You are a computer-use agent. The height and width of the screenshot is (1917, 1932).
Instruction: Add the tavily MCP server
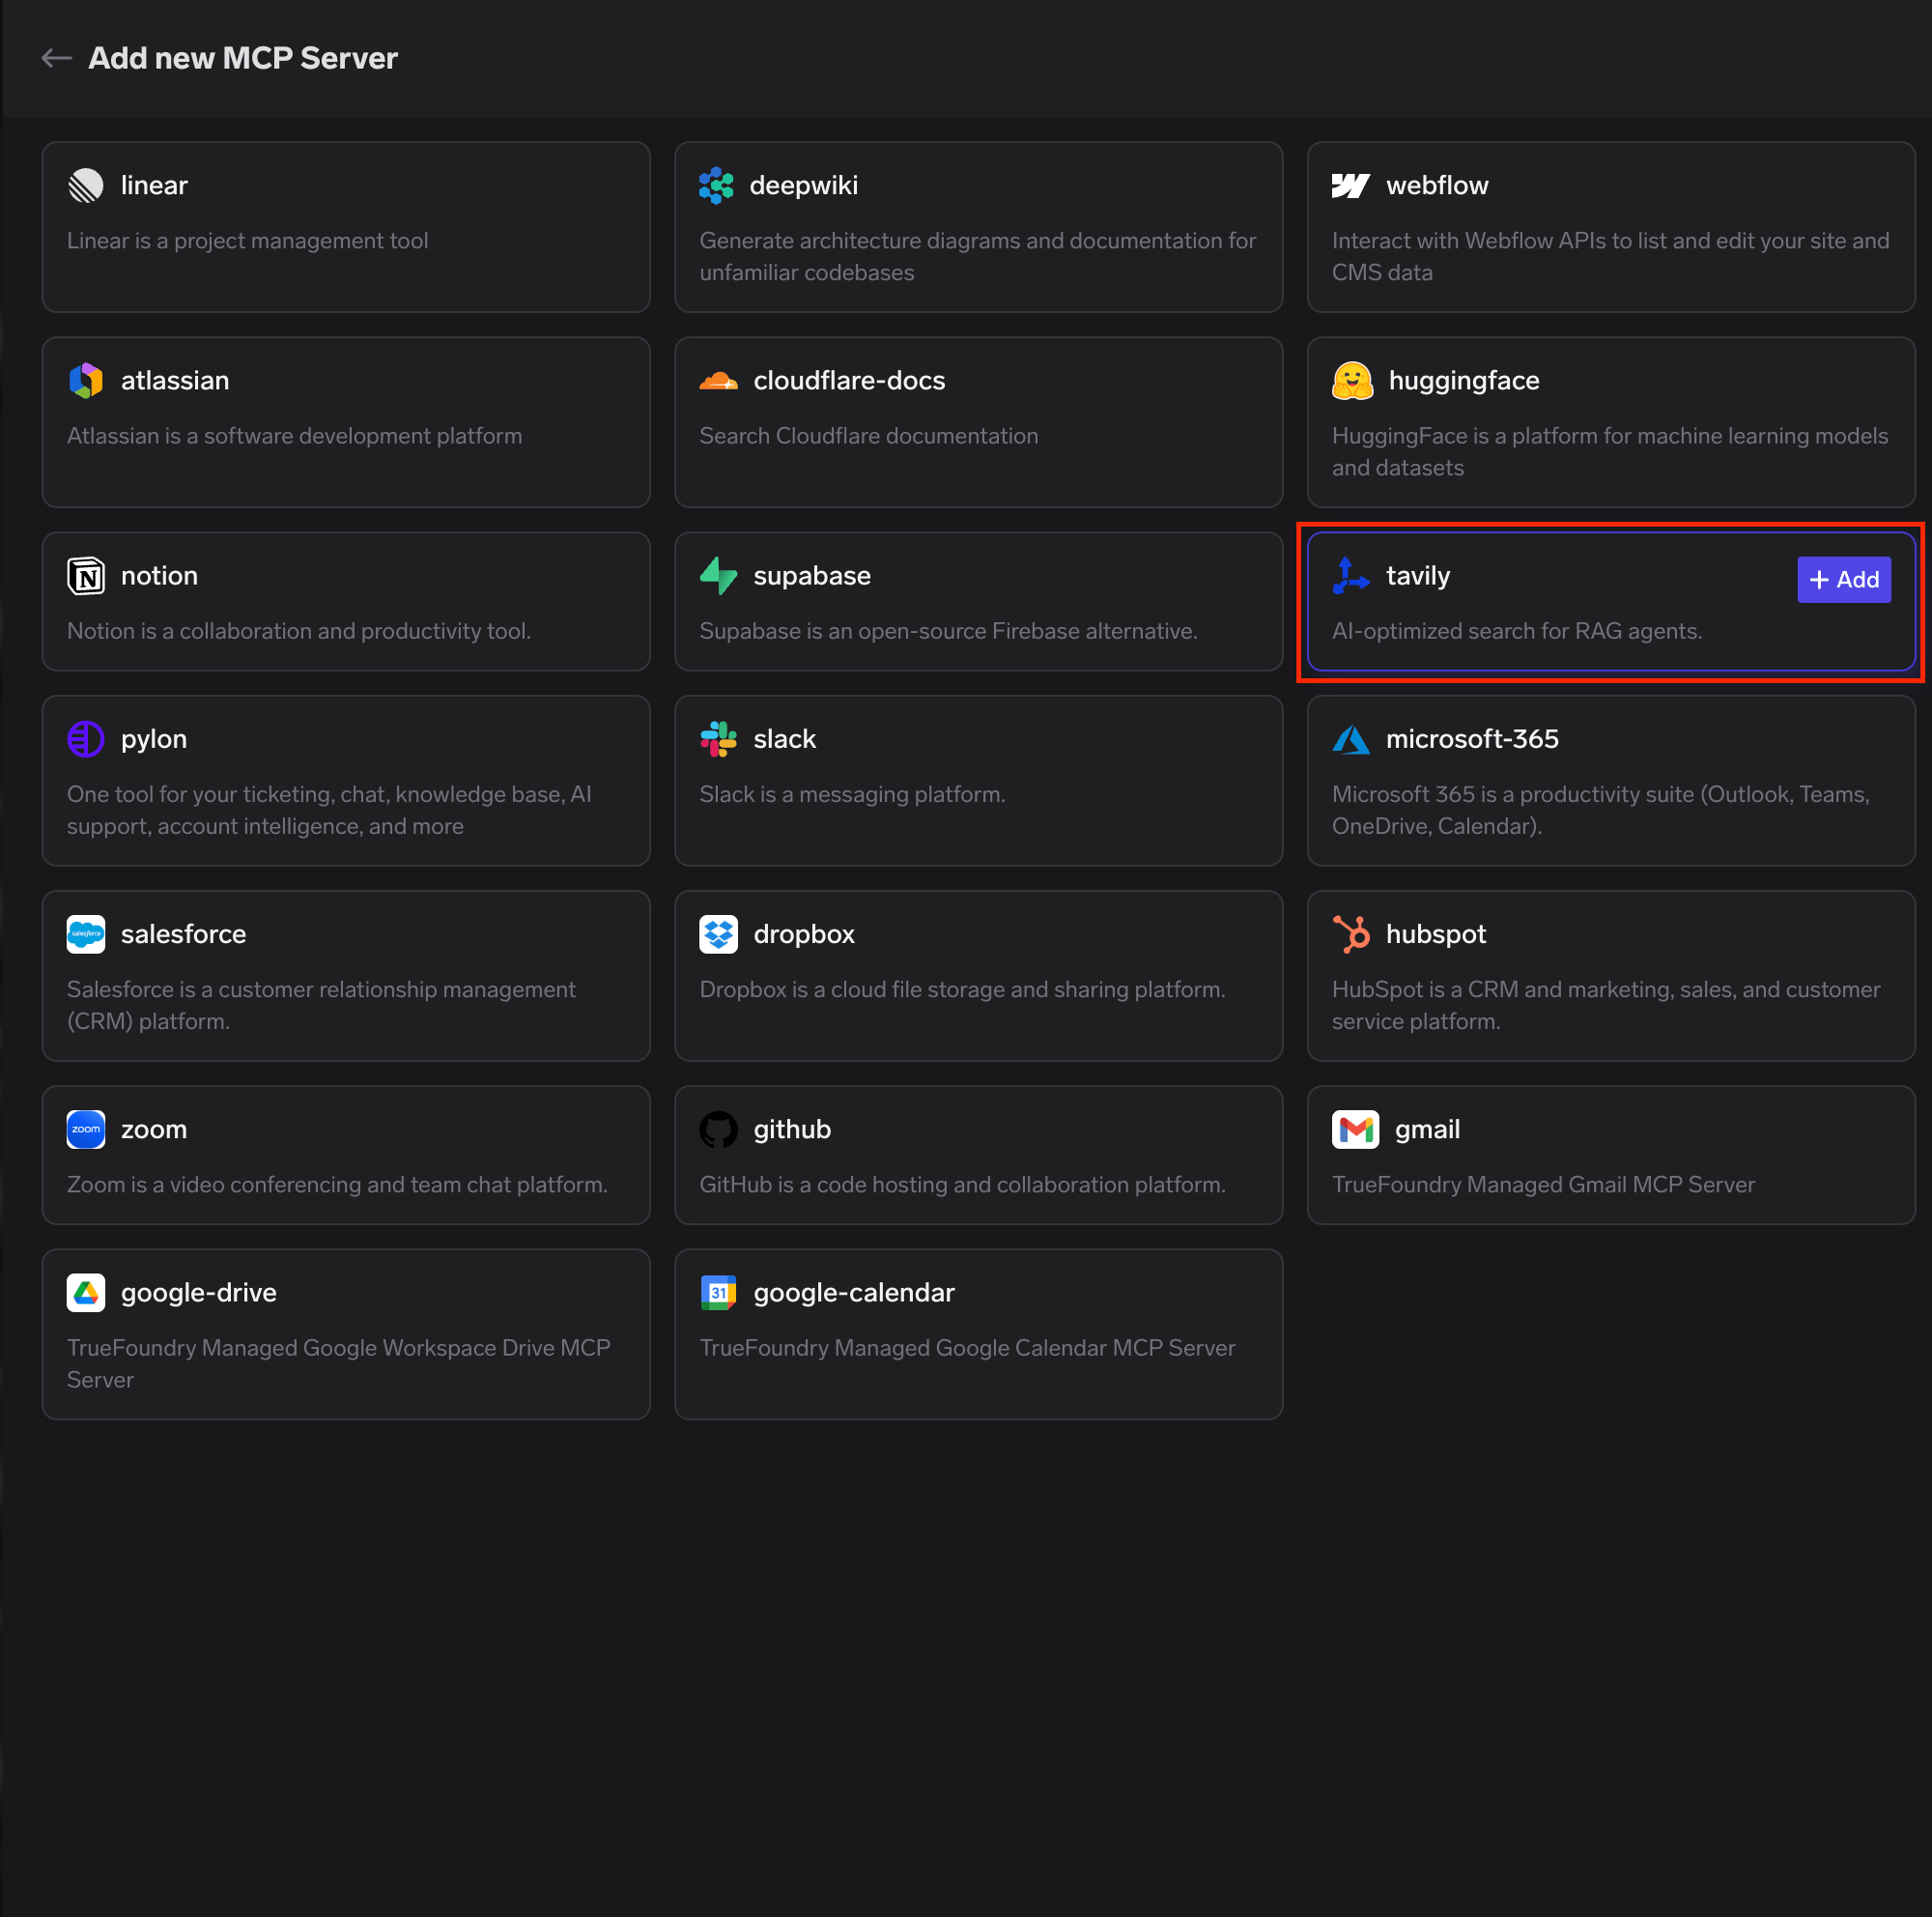(x=1843, y=579)
